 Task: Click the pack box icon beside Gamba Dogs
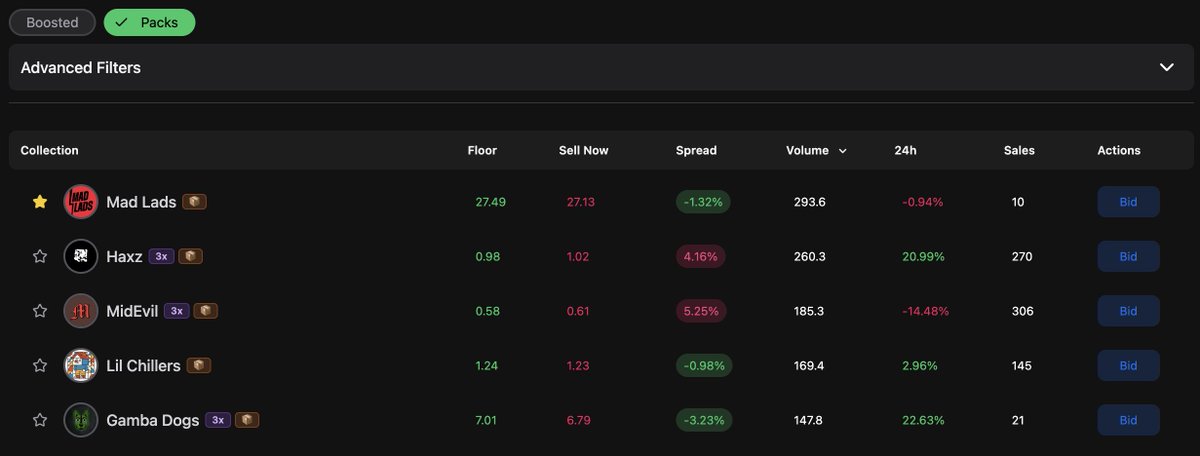coord(247,420)
